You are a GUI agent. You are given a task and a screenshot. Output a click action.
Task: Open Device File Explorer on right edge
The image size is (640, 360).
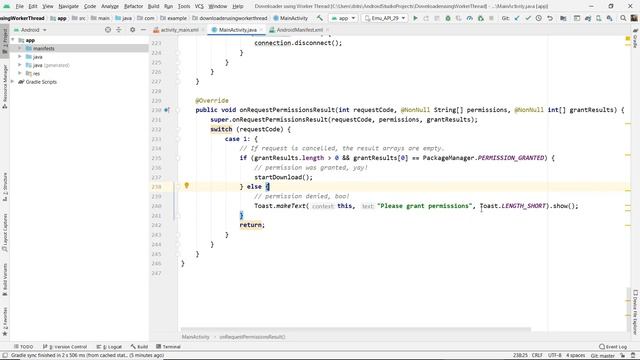(x=635, y=312)
